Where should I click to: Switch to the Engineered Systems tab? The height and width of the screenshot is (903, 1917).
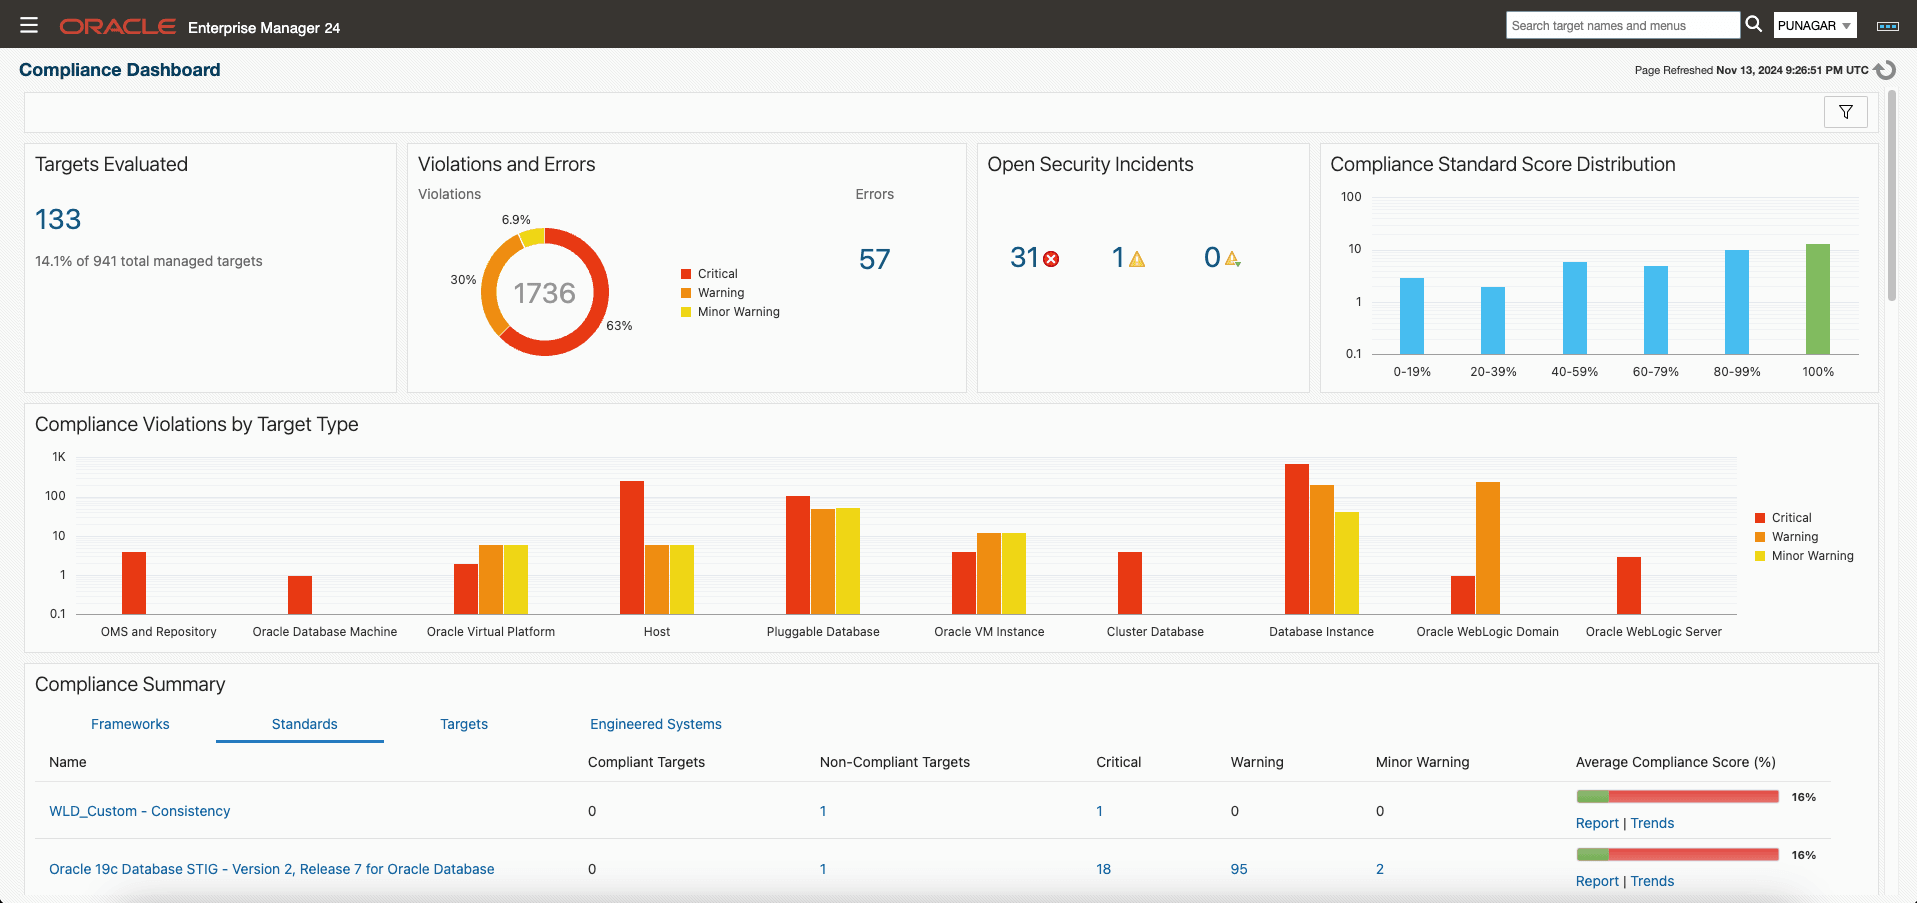655,724
